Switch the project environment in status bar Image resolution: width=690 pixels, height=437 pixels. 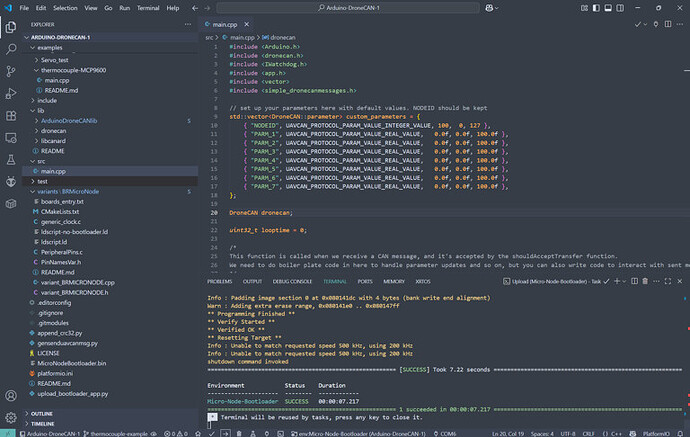pyautogui.click(x=358, y=433)
